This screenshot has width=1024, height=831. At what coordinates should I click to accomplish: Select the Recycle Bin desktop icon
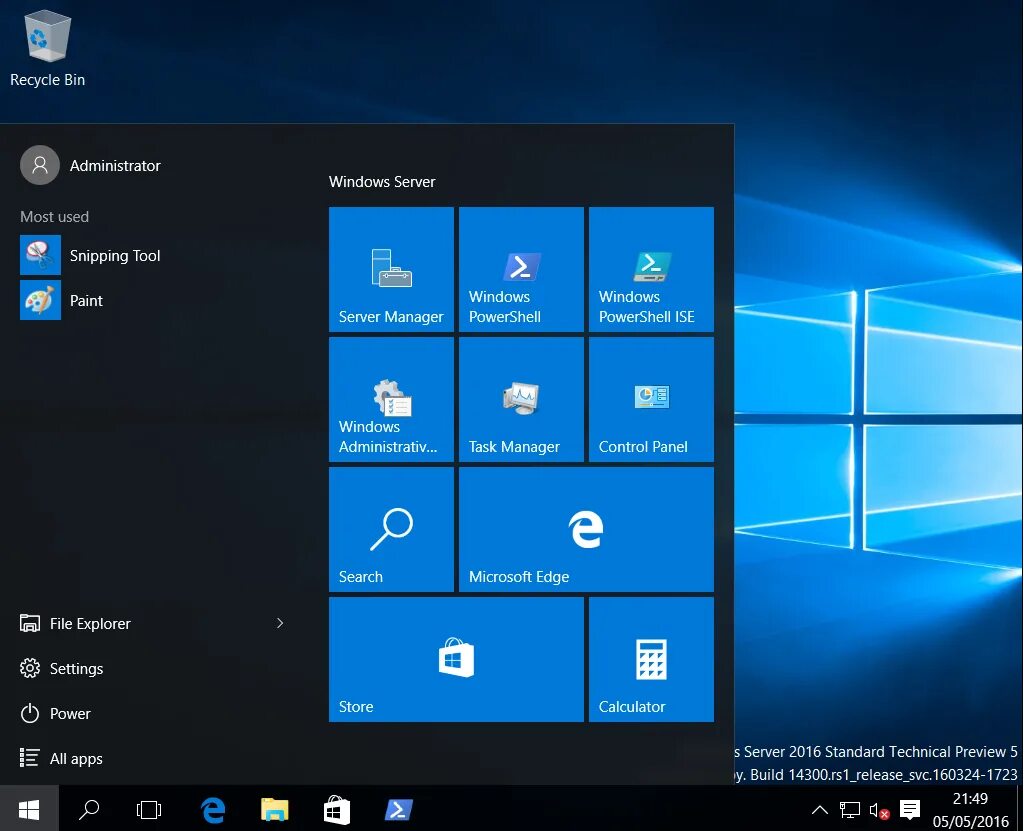click(x=48, y=50)
